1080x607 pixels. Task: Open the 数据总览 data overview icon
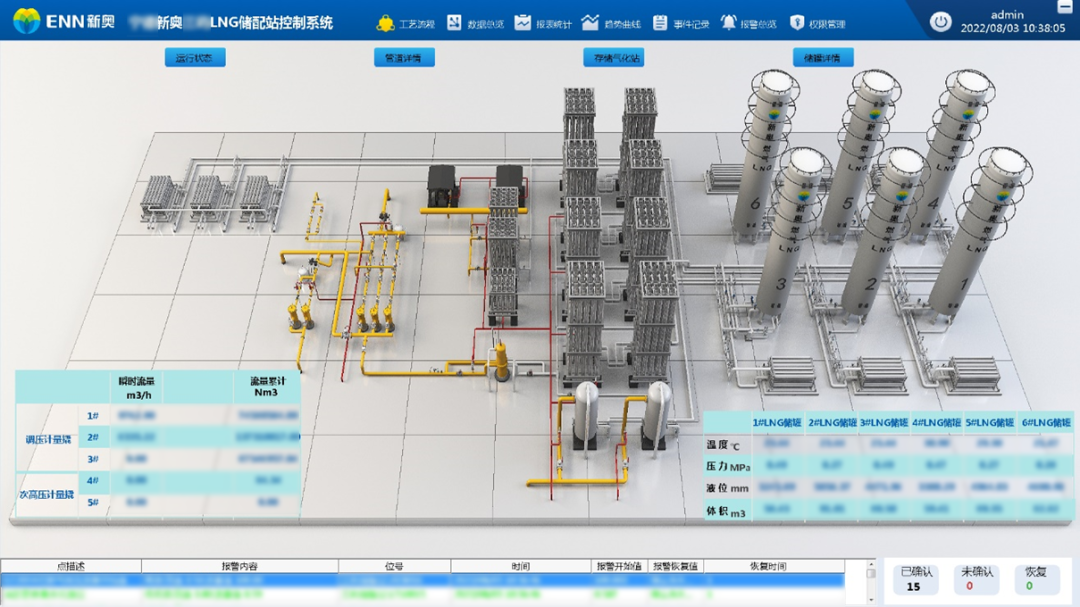click(x=454, y=23)
